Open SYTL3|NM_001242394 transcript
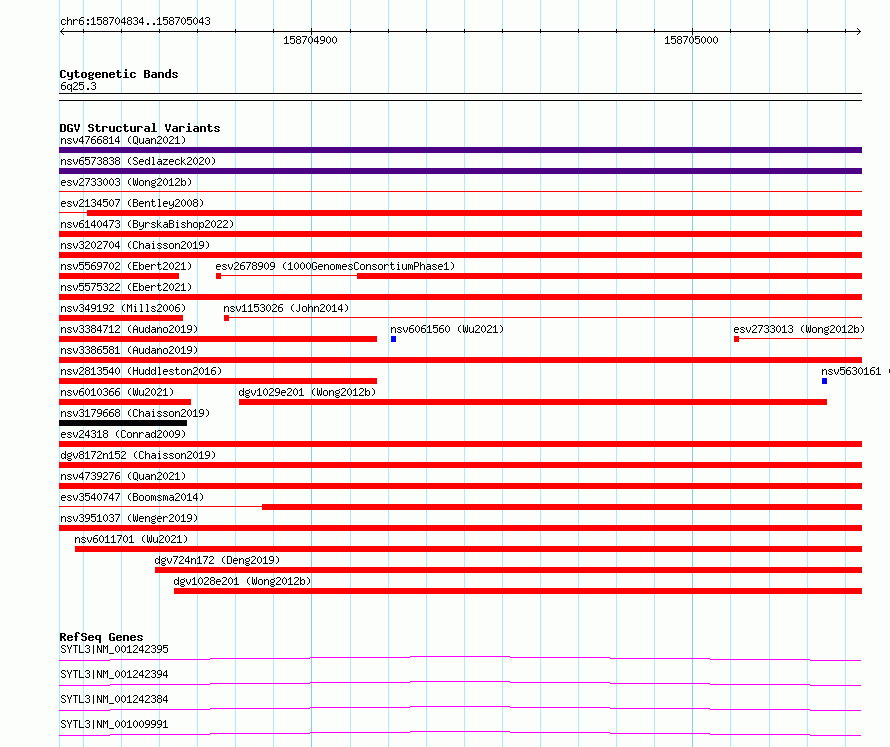 click(x=114, y=674)
